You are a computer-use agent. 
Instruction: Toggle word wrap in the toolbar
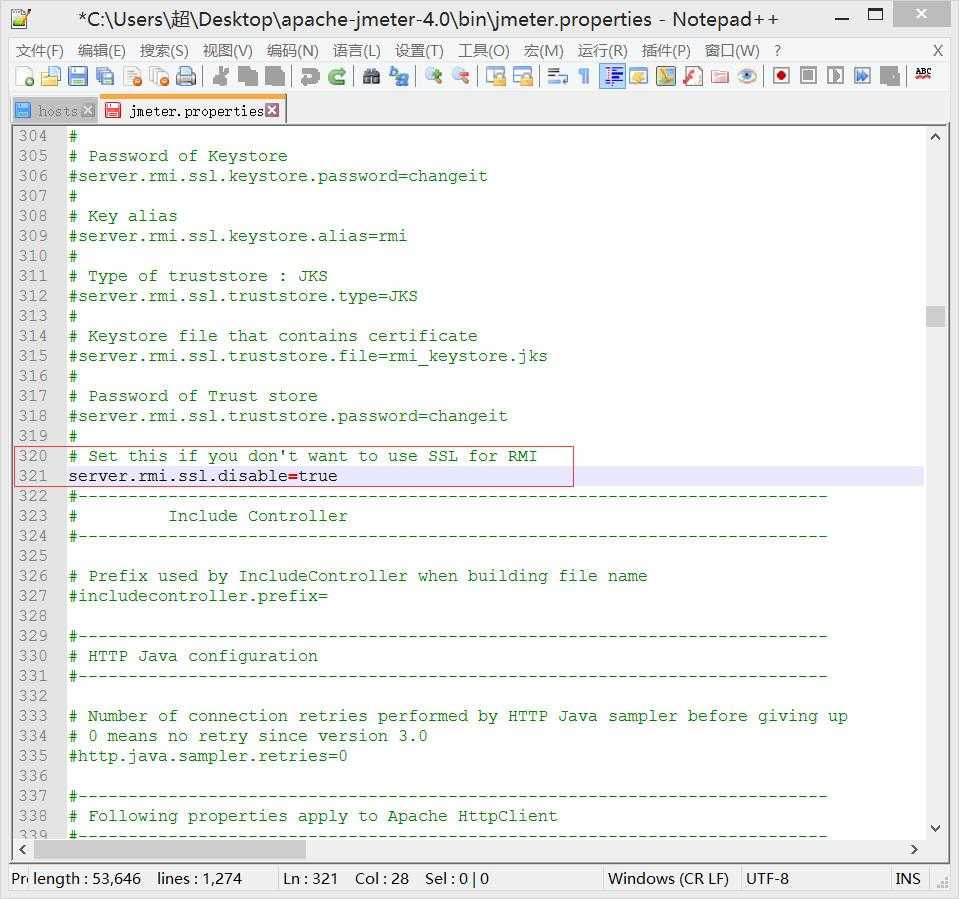click(557, 76)
